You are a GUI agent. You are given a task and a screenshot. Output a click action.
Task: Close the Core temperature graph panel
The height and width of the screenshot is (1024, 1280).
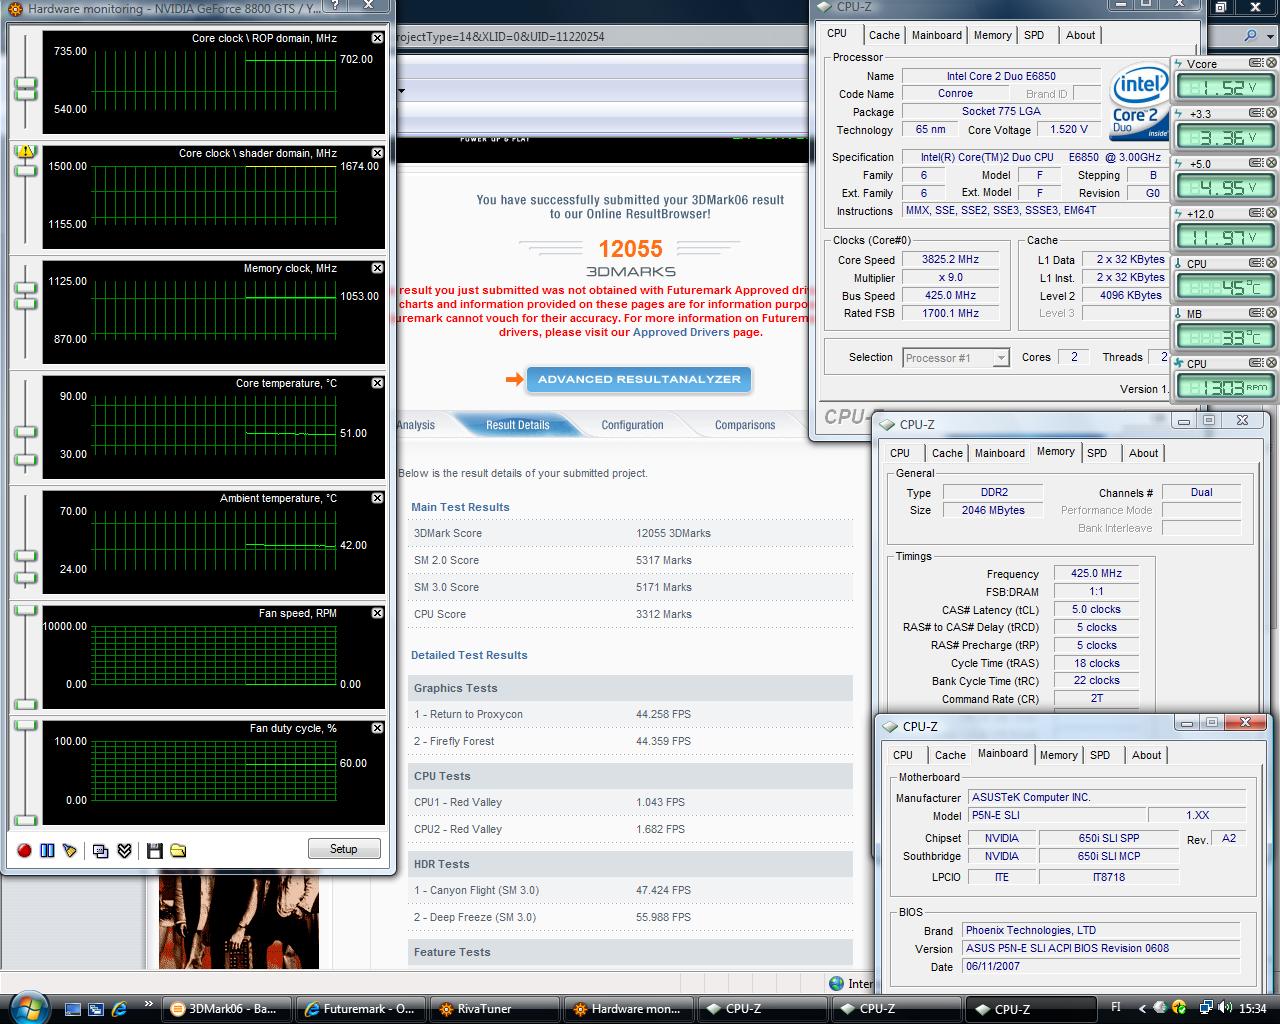(377, 383)
